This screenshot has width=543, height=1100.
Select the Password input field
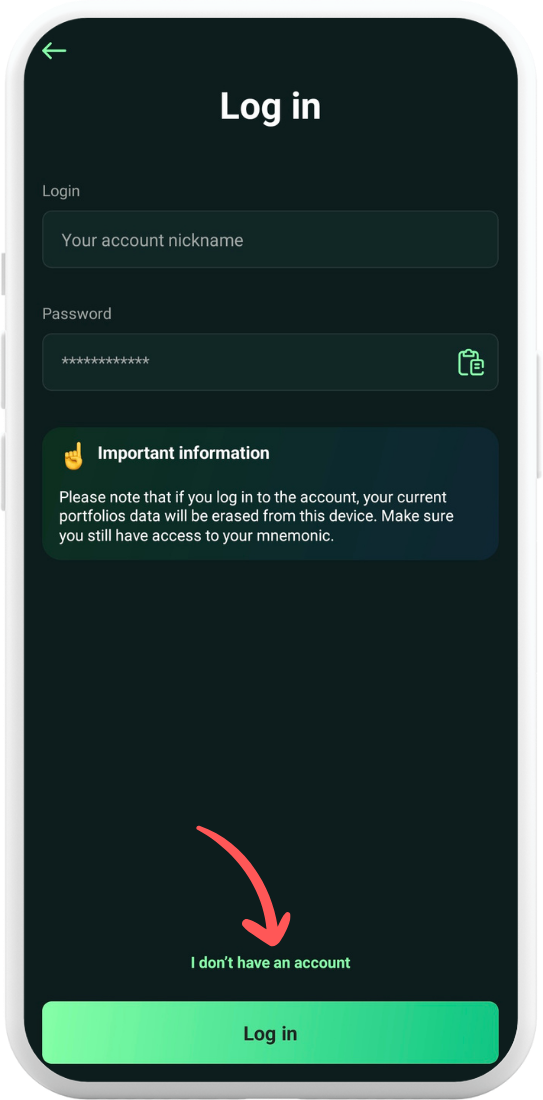270,362
